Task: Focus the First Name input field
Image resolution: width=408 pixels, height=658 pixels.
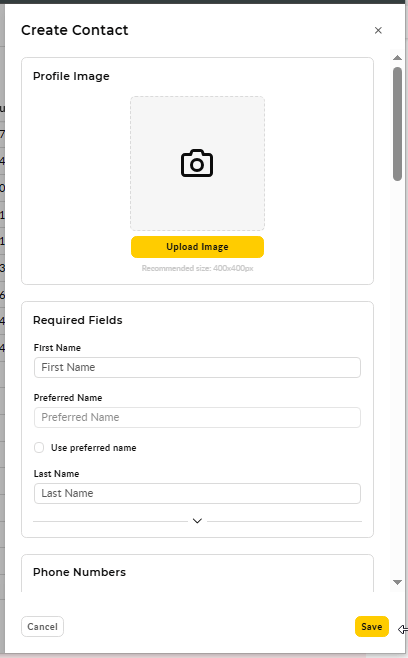Action: click(197, 367)
